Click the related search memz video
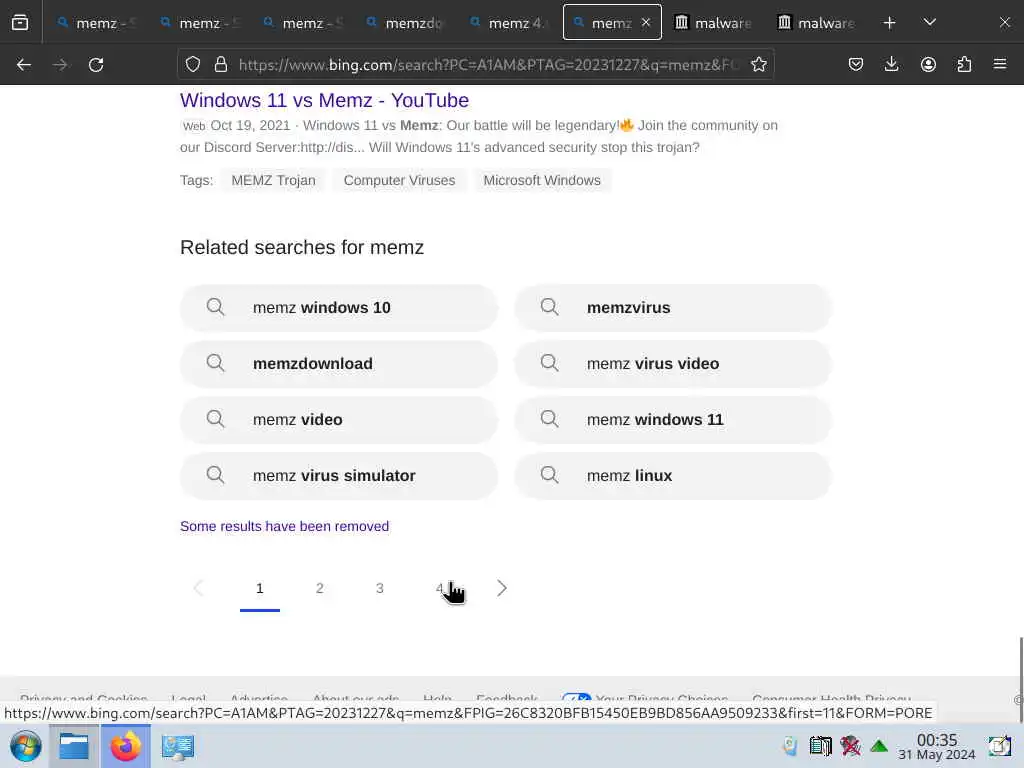Screen dimensions: 1024x768 [339, 420]
